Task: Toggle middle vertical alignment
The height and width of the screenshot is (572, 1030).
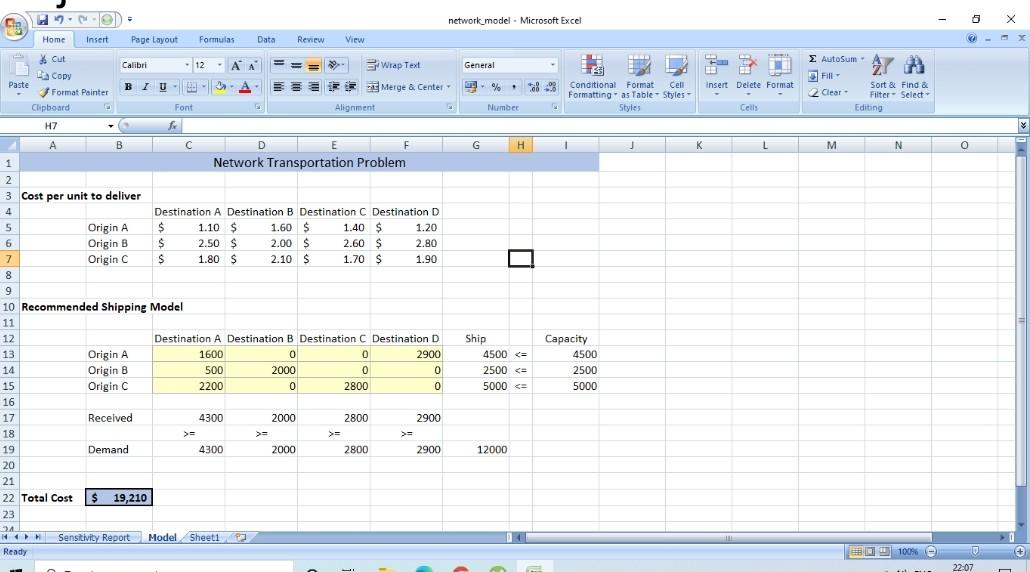Action: click(296, 65)
